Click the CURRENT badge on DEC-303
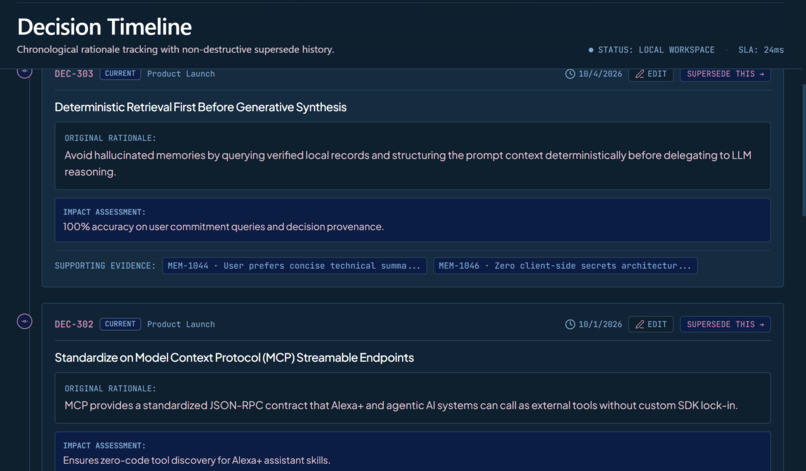 coord(120,74)
